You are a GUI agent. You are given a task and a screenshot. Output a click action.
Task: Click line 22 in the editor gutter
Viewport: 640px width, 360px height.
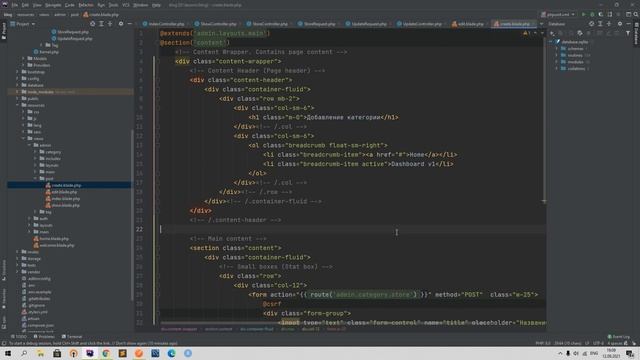[140, 229]
